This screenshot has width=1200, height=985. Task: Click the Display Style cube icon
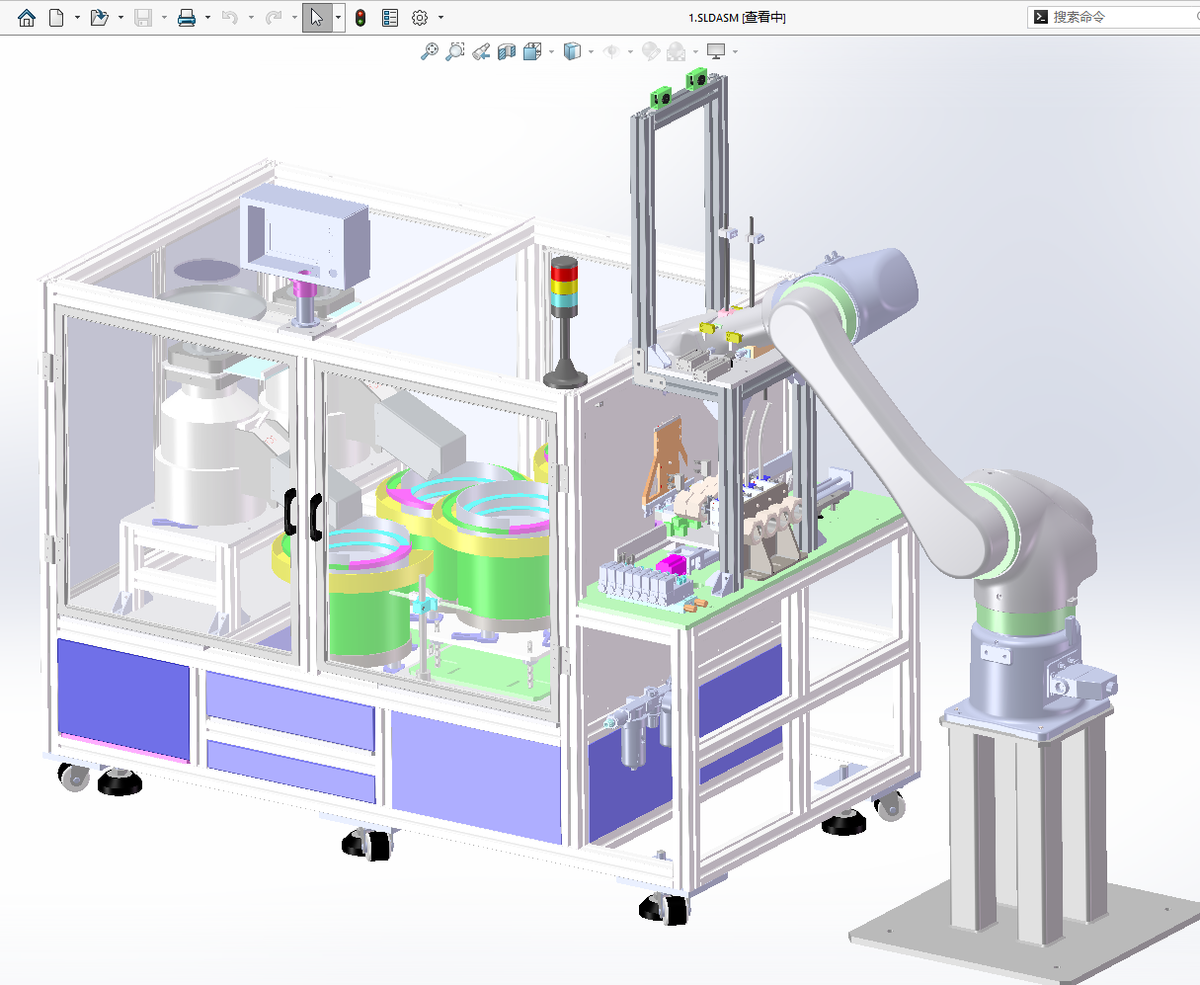pos(572,51)
